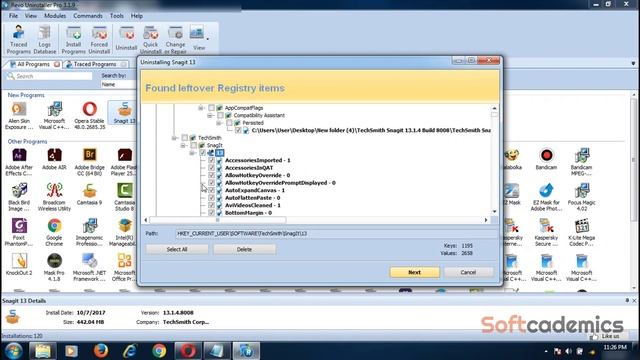Uncheck AccessoriesImported - 1 checkbox
640x360 pixels.
(211, 160)
